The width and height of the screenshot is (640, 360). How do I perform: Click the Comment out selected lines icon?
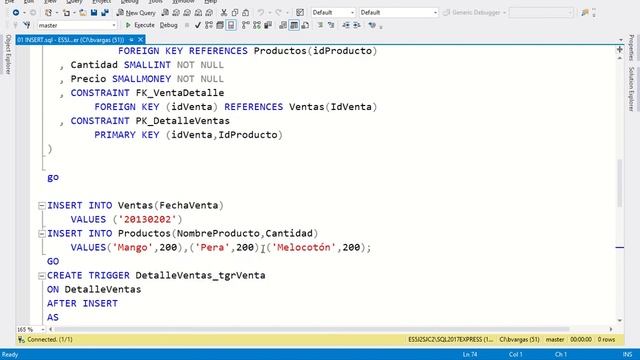320,25
